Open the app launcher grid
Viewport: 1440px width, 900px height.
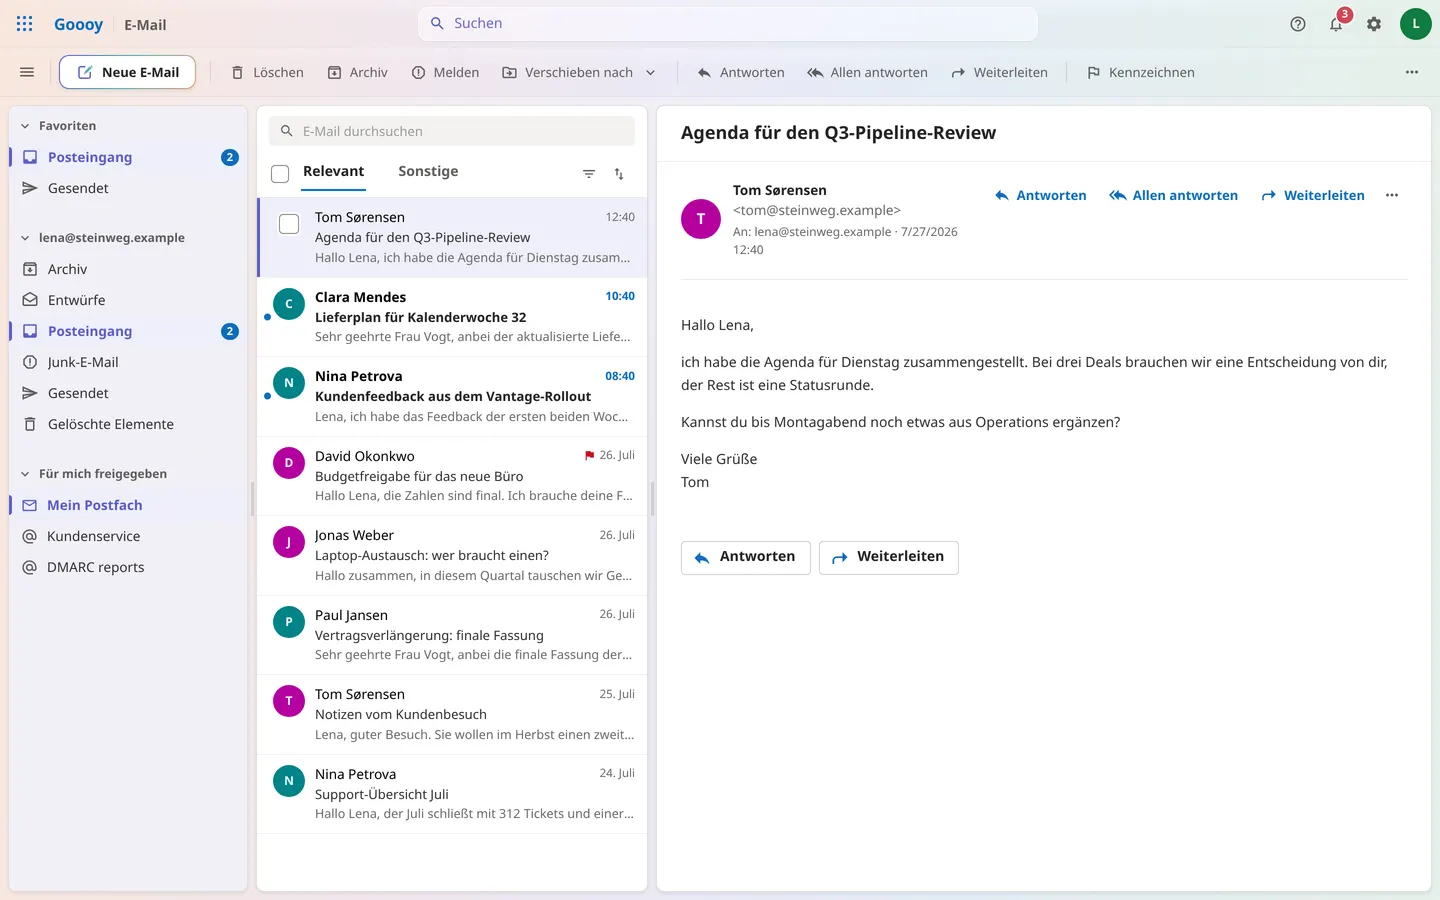coord(25,24)
